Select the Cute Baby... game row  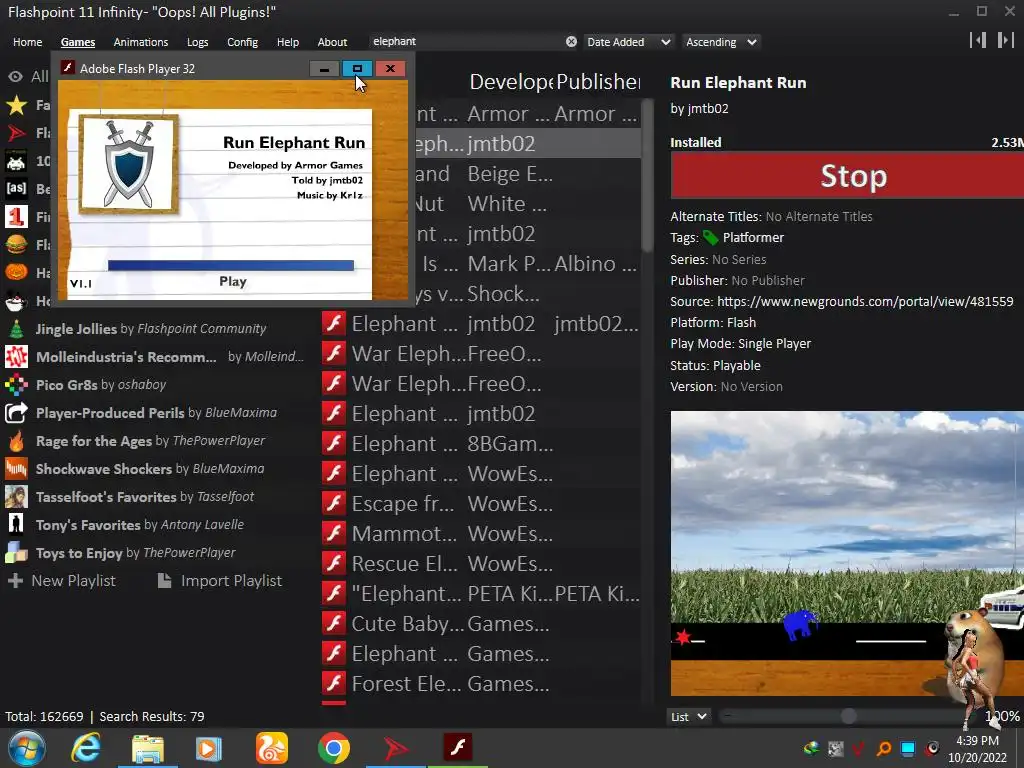coord(480,624)
